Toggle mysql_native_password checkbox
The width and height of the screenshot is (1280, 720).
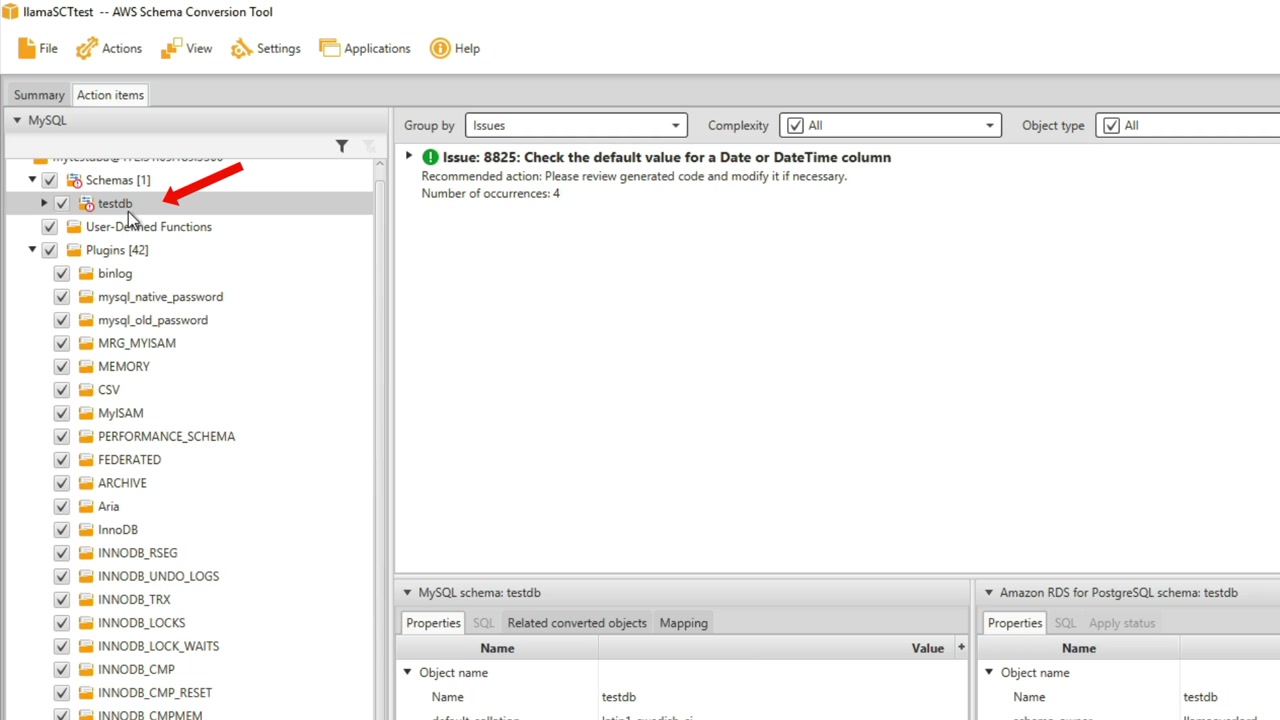point(62,297)
